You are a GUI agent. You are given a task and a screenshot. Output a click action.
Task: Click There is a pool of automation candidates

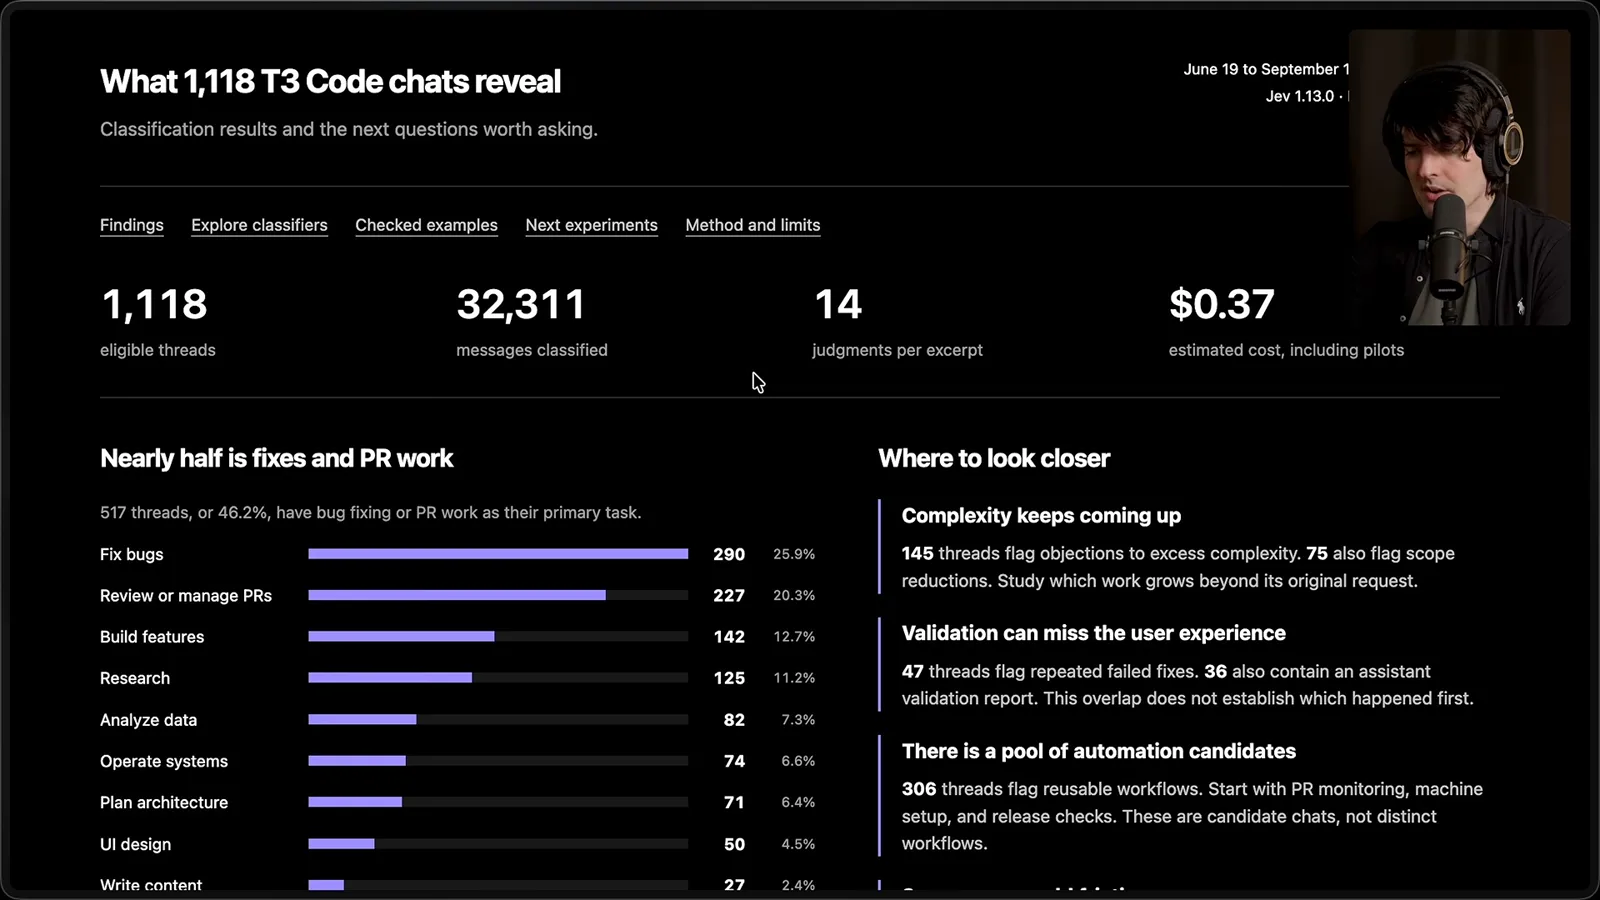click(1098, 751)
